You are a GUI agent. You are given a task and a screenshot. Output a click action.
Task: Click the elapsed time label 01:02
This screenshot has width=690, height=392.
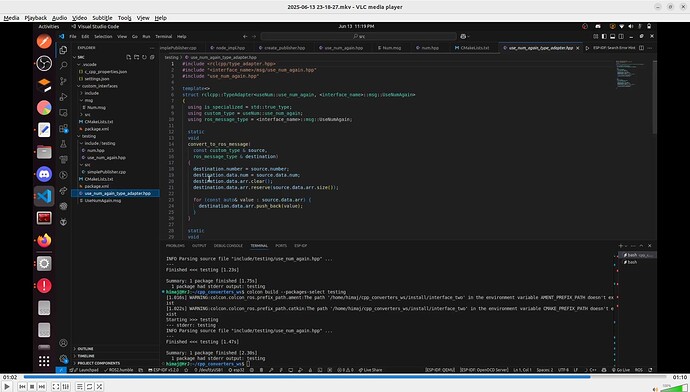click(10, 377)
